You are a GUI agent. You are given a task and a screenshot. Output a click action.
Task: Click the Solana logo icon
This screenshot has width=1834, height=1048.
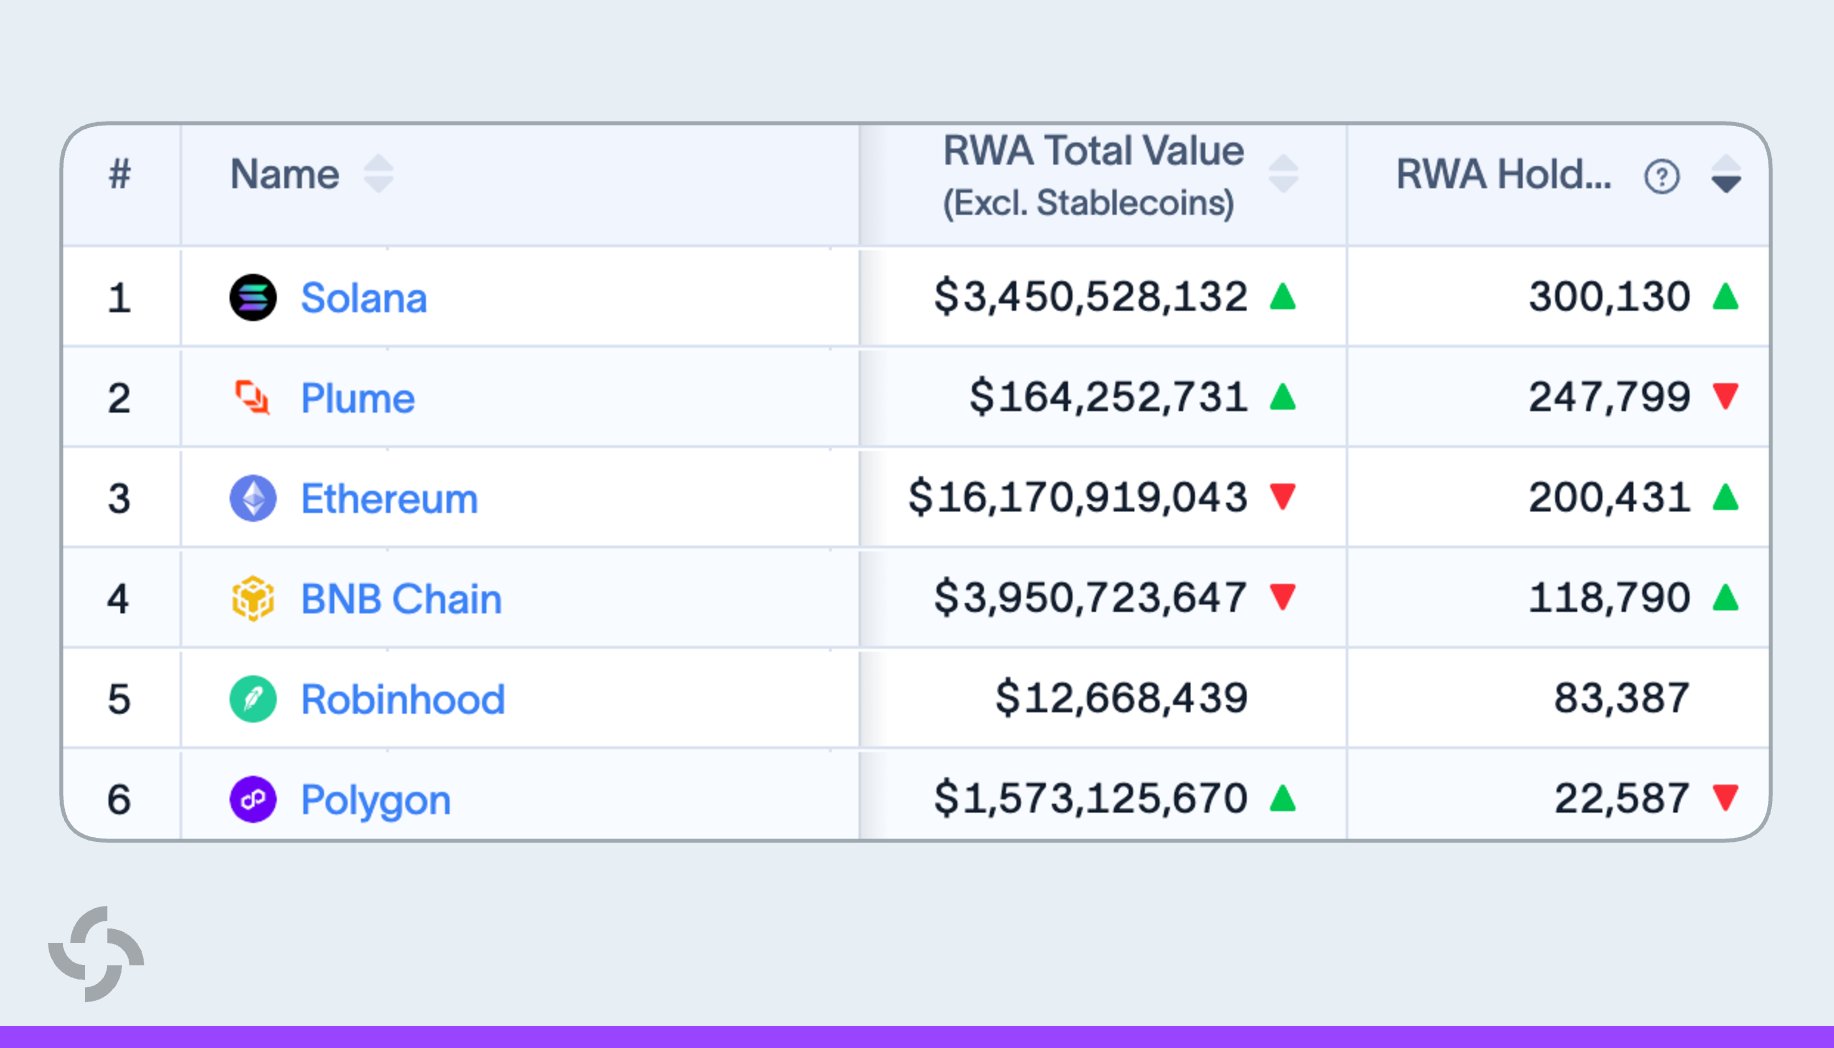click(253, 297)
